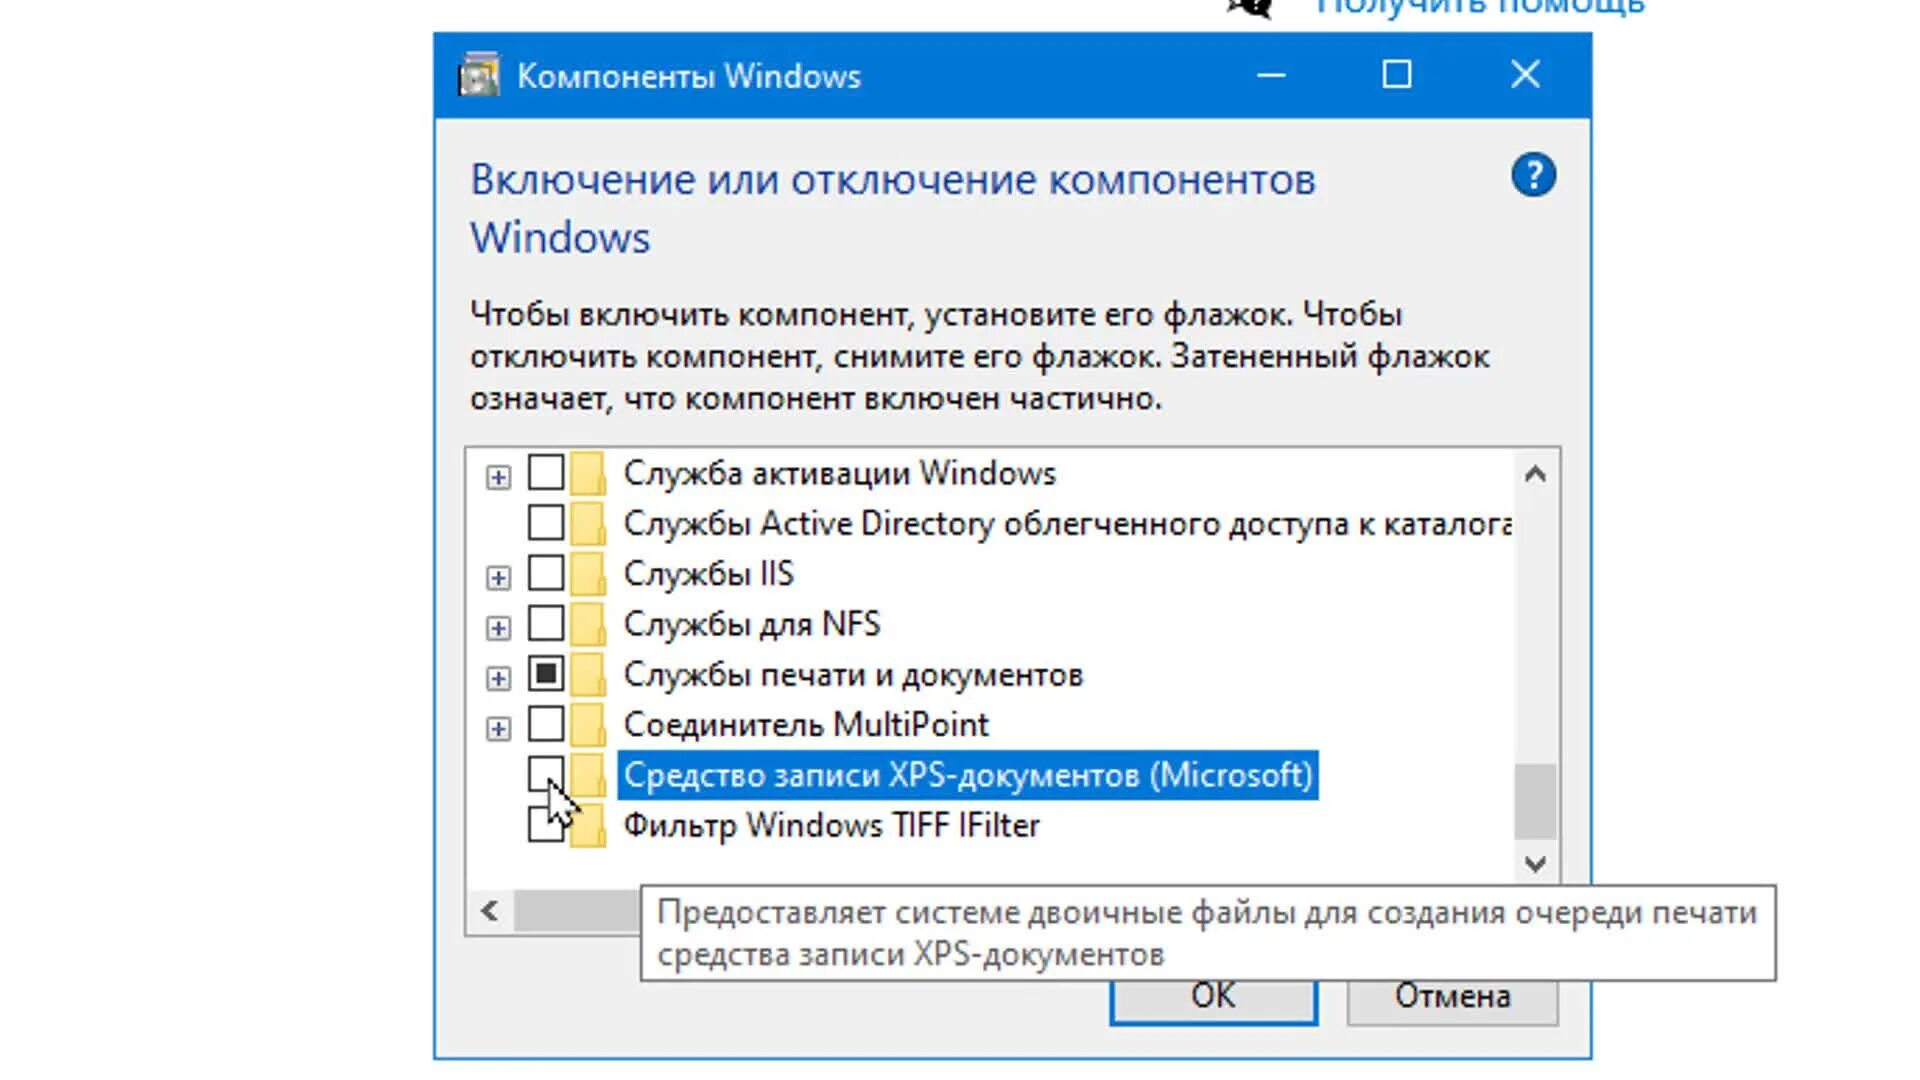
Task: Click folder icon of Служба активации Windows
Action: [588, 473]
